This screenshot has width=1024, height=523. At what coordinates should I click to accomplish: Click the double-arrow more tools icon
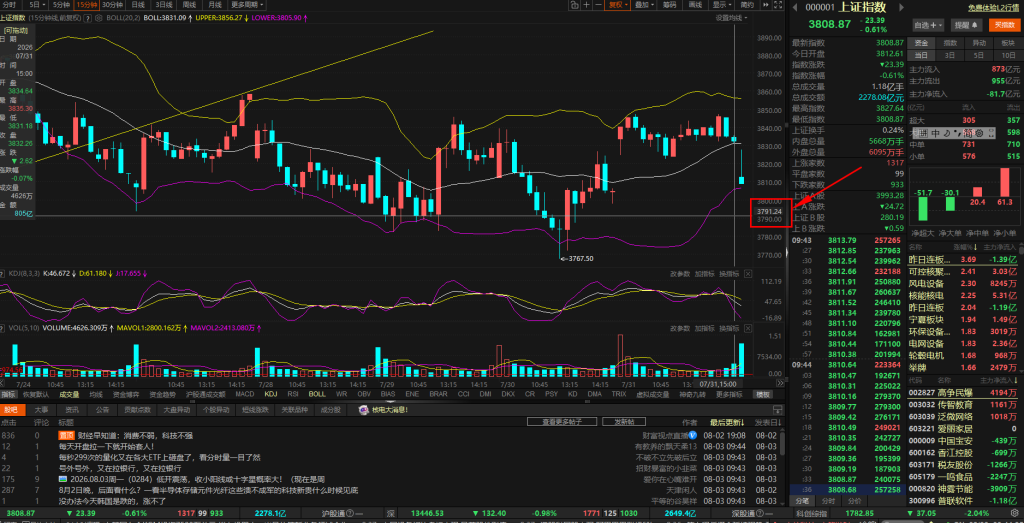point(765,5)
